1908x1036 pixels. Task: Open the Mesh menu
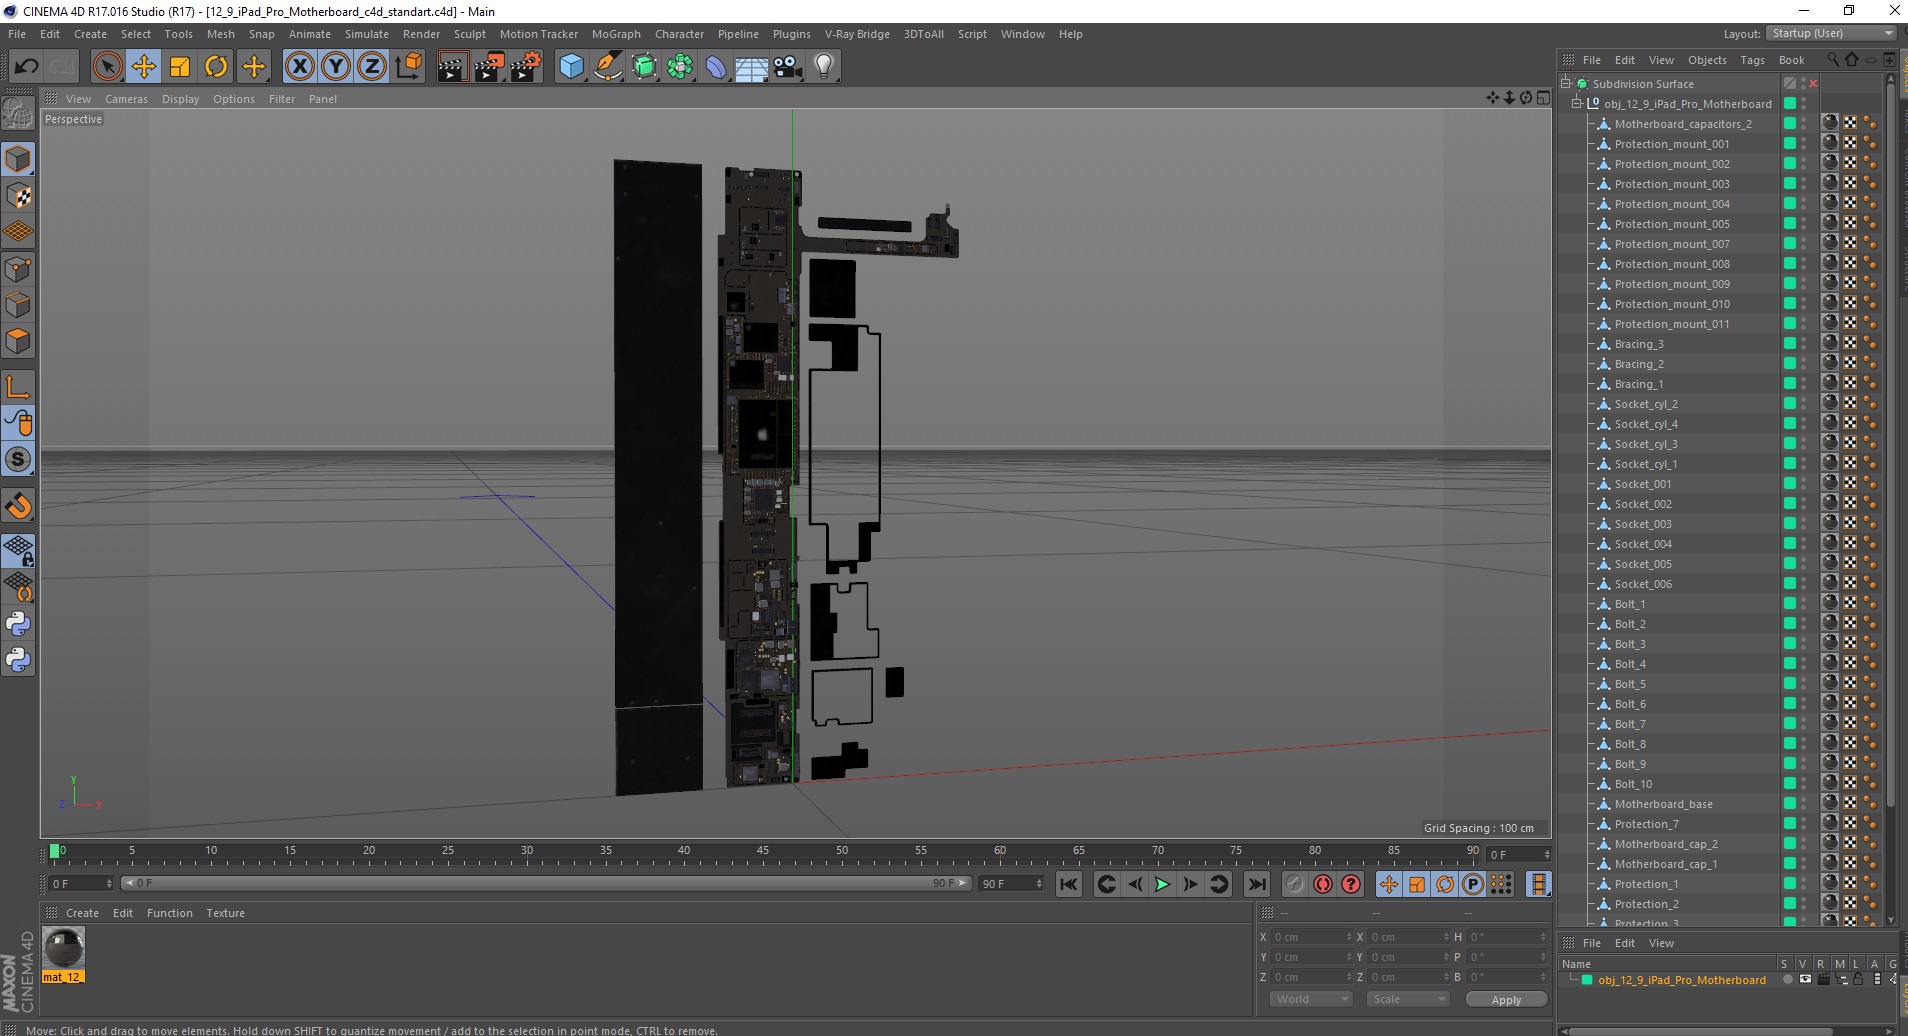[x=221, y=34]
